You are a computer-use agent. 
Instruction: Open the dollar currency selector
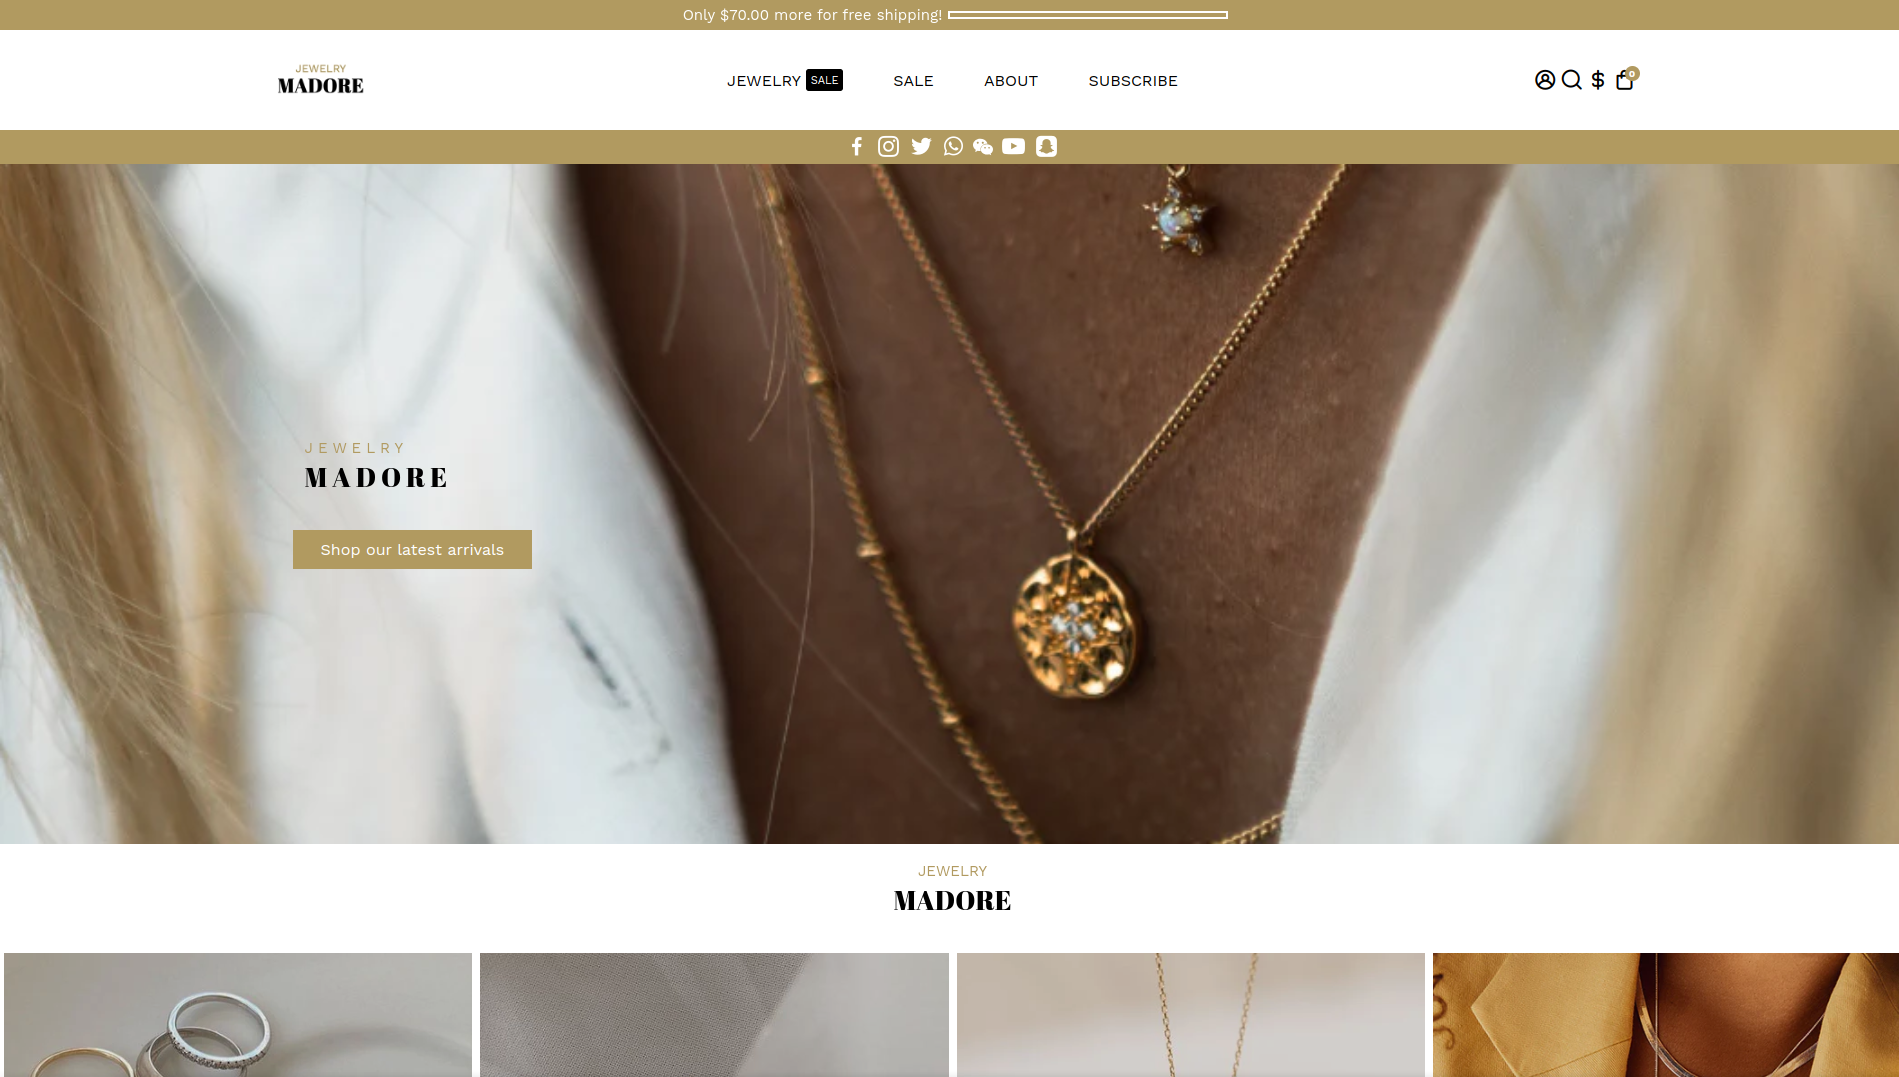point(1598,80)
